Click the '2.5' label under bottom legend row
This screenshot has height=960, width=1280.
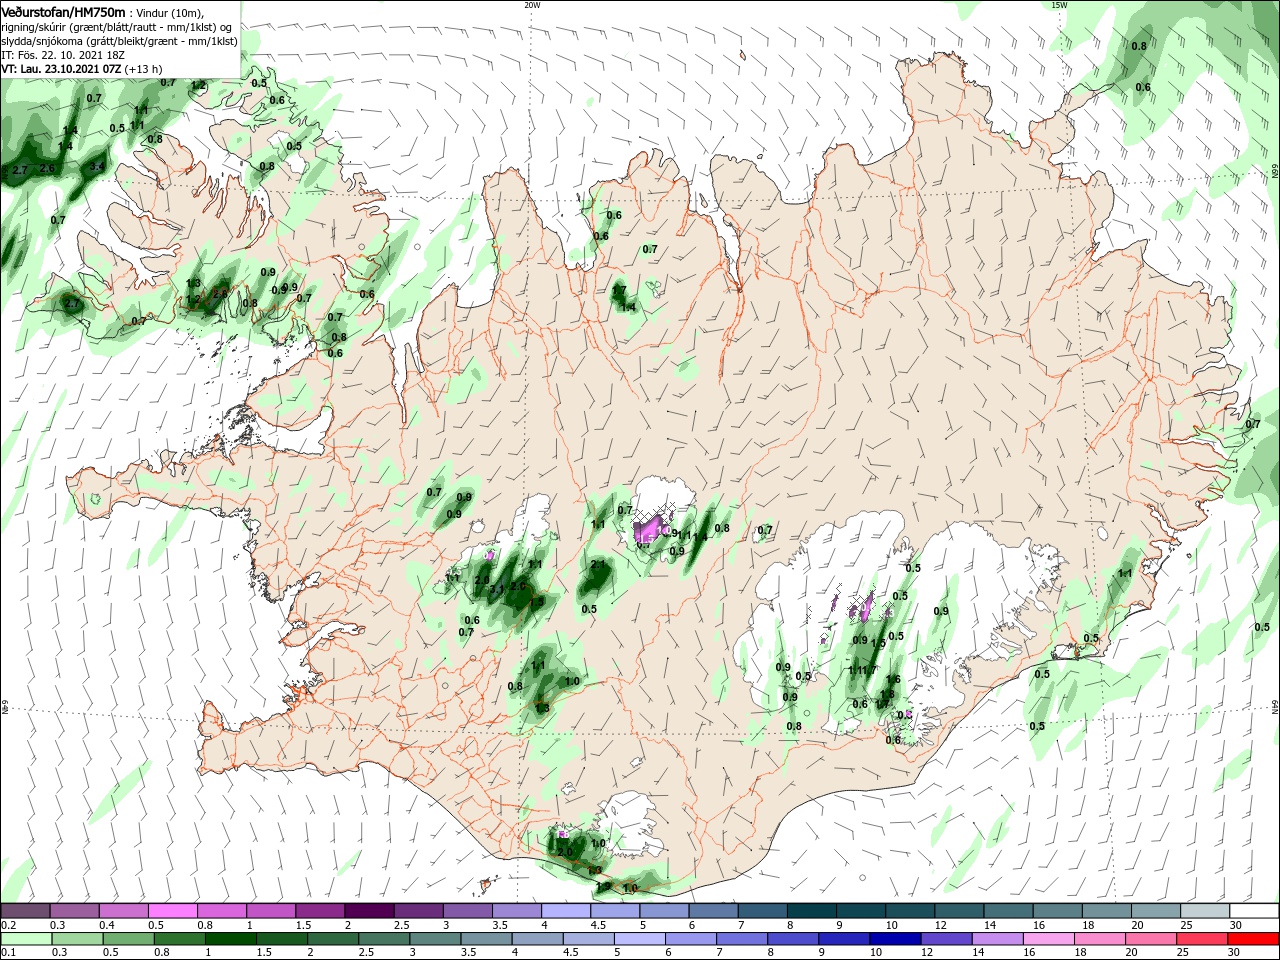[x=365, y=953]
